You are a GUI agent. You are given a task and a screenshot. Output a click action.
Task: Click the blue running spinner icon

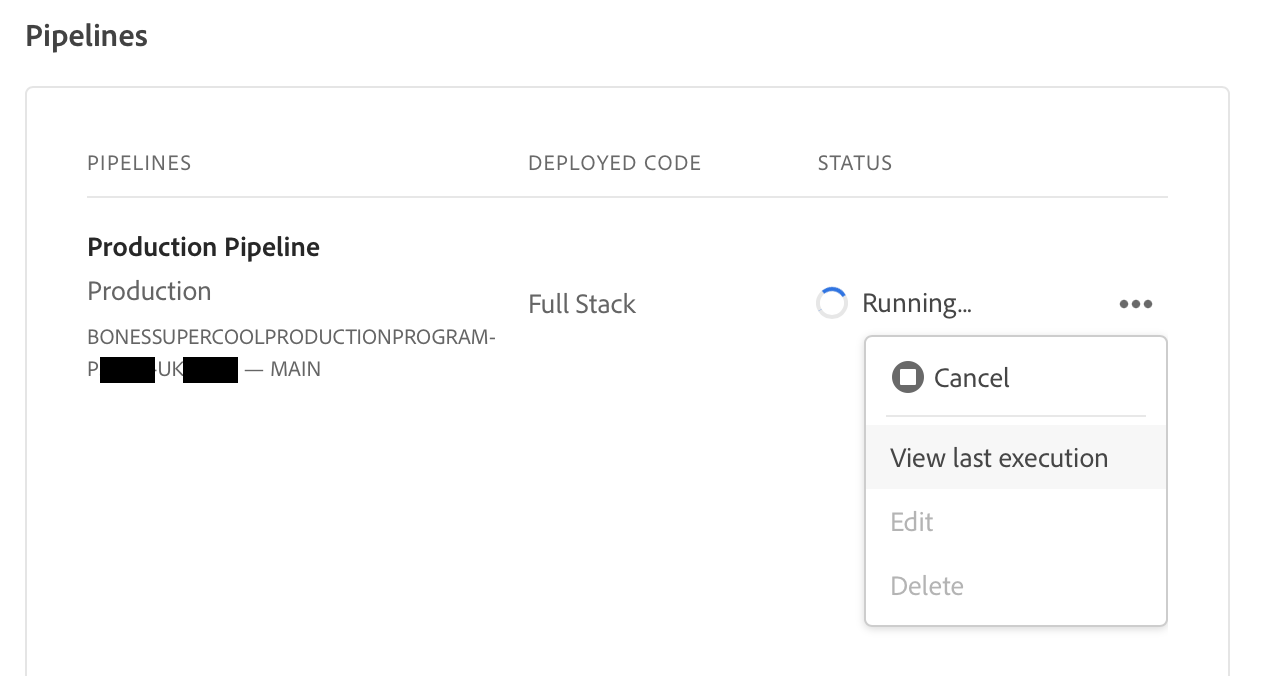pyautogui.click(x=832, y=303)
